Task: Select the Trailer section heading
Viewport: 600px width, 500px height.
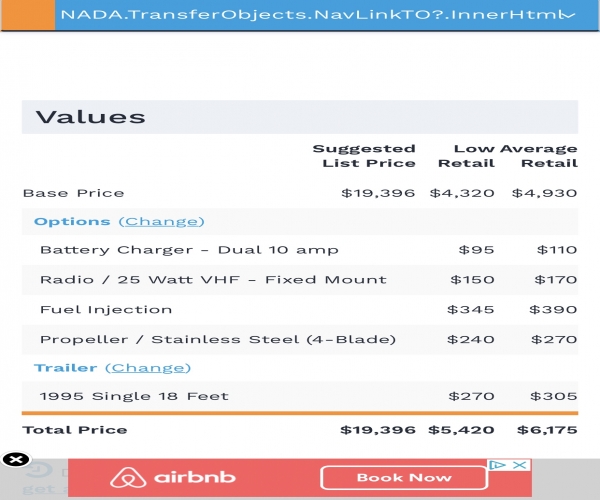Action: coord(65,368)
